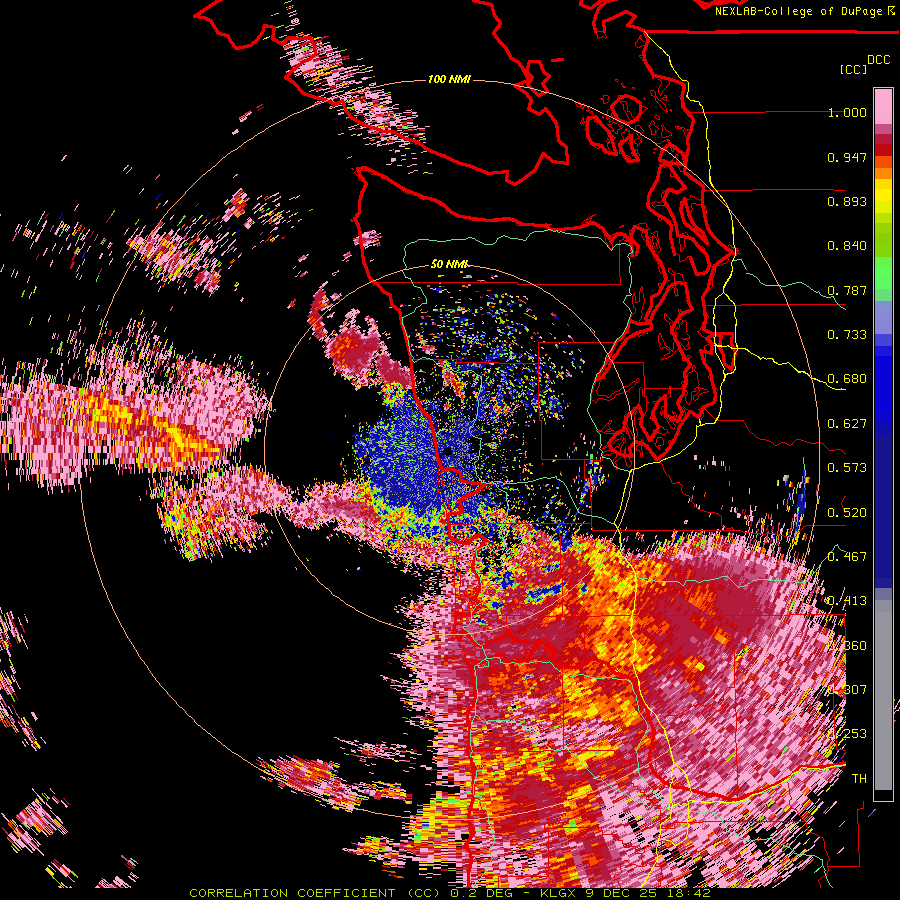This screenshot has height=900, width=900.
Task: Click the DCC [CC] scale heading
Action: click(x=864, y=64)
